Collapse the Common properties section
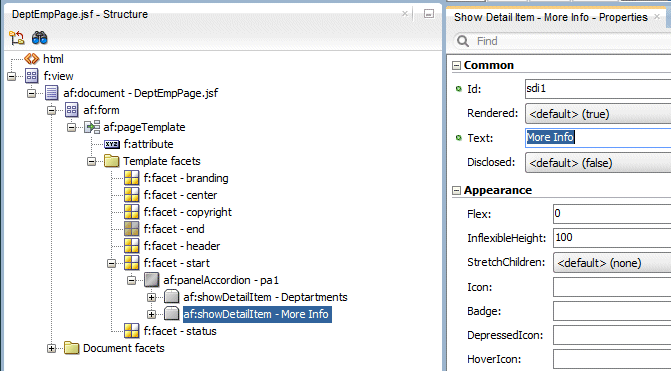Image resolution: width=671 pixels, height=371 pixels. [x=457, y=65]
